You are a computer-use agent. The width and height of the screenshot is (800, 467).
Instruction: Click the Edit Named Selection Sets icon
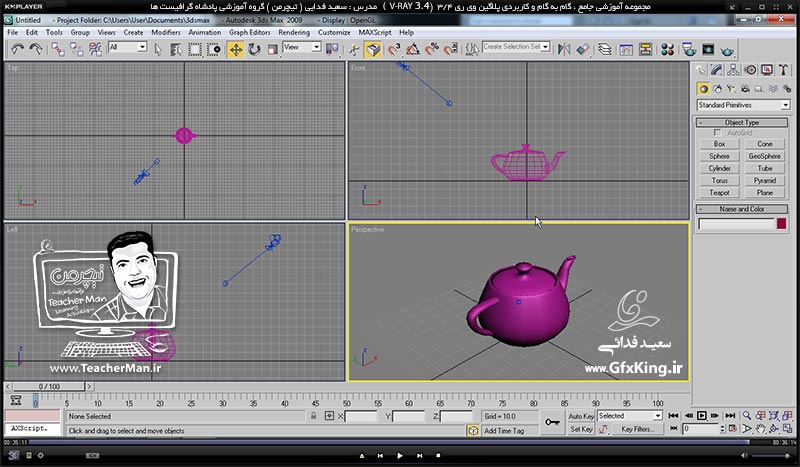(471, 50)
